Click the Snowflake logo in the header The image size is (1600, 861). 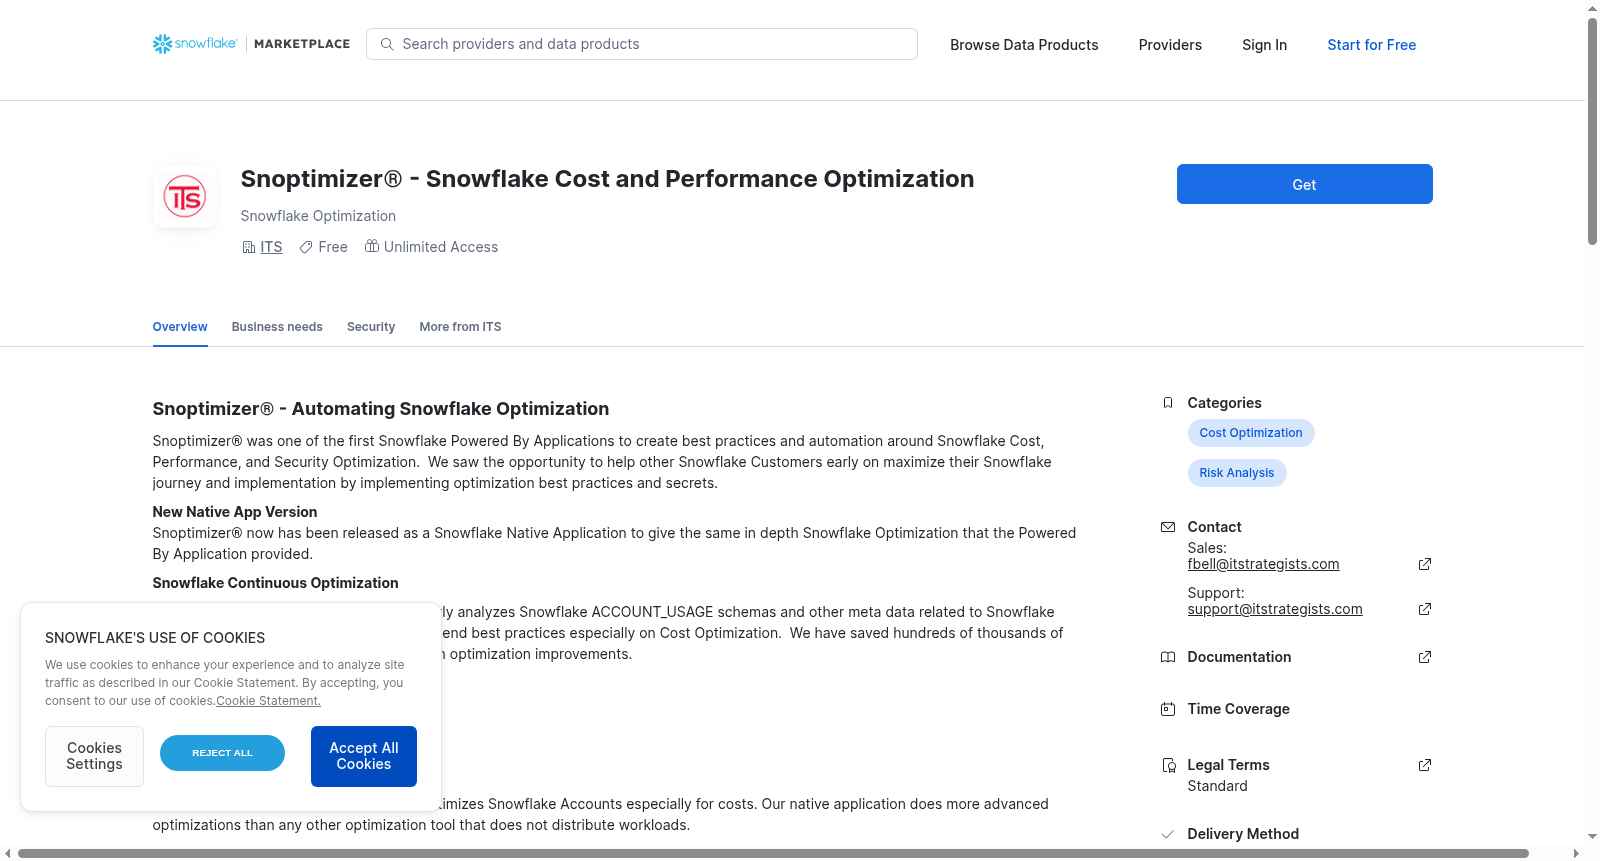tap(195, 44)
